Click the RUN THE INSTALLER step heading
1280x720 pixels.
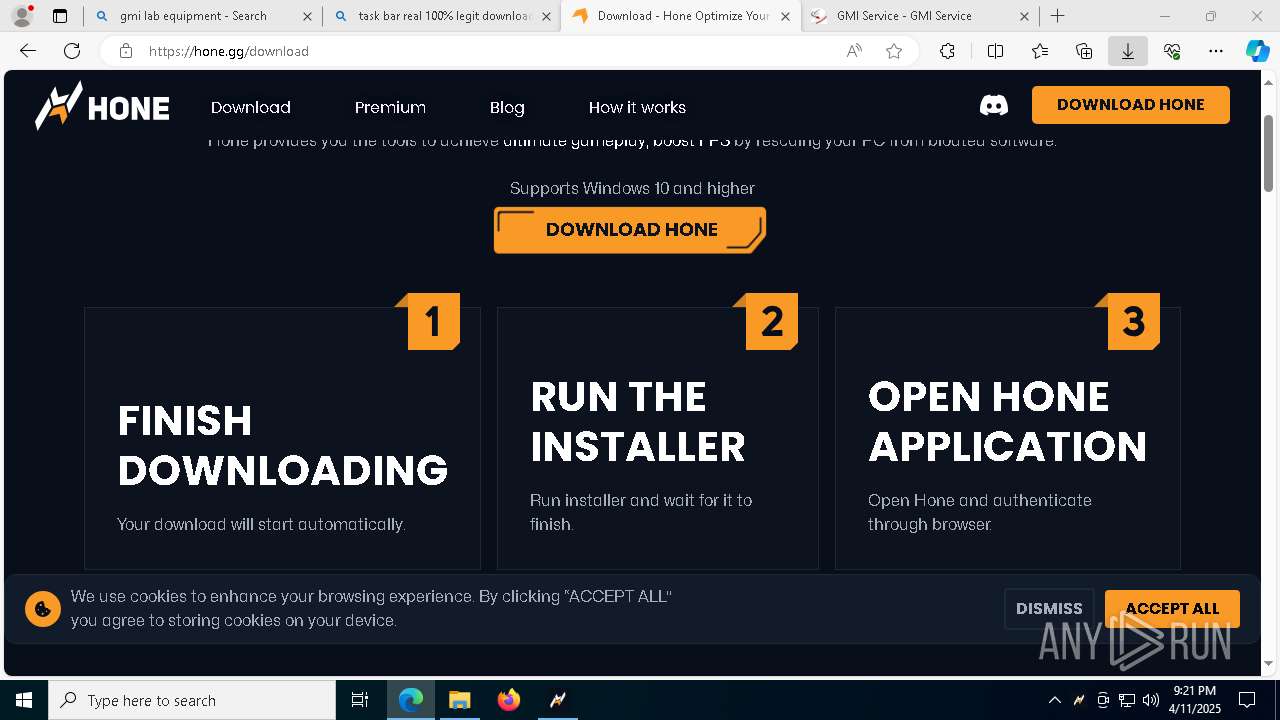[638, 421]
